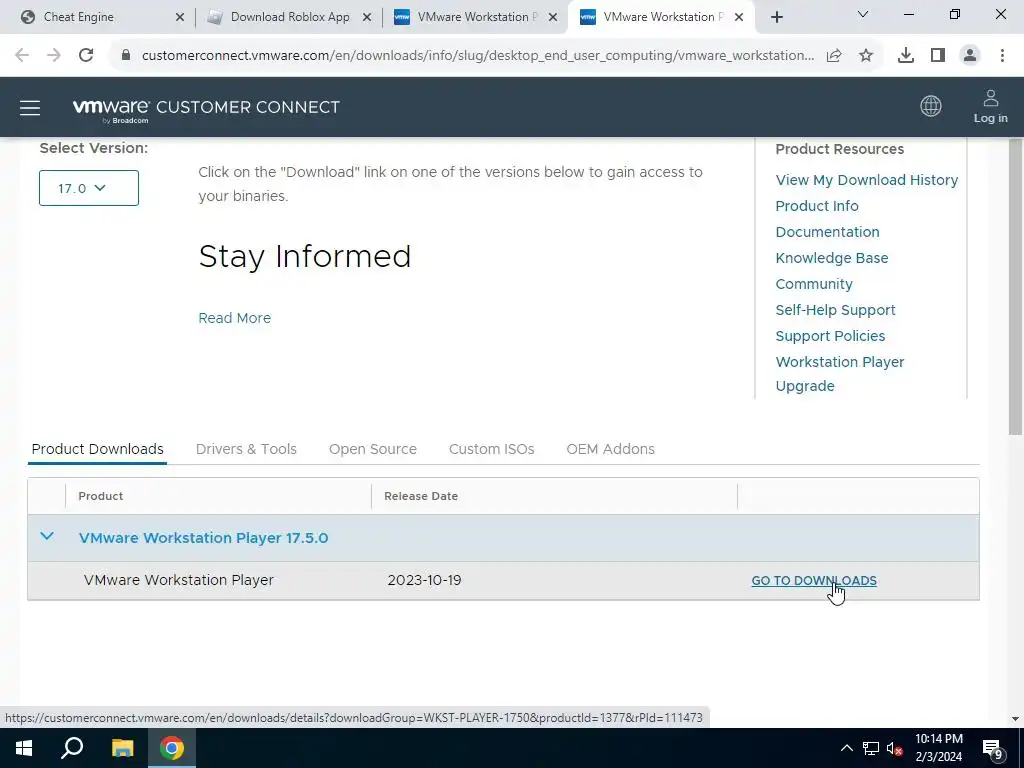1024x768 pixels.
Task: Click network icon in system tray
Action: click(871, 748)
